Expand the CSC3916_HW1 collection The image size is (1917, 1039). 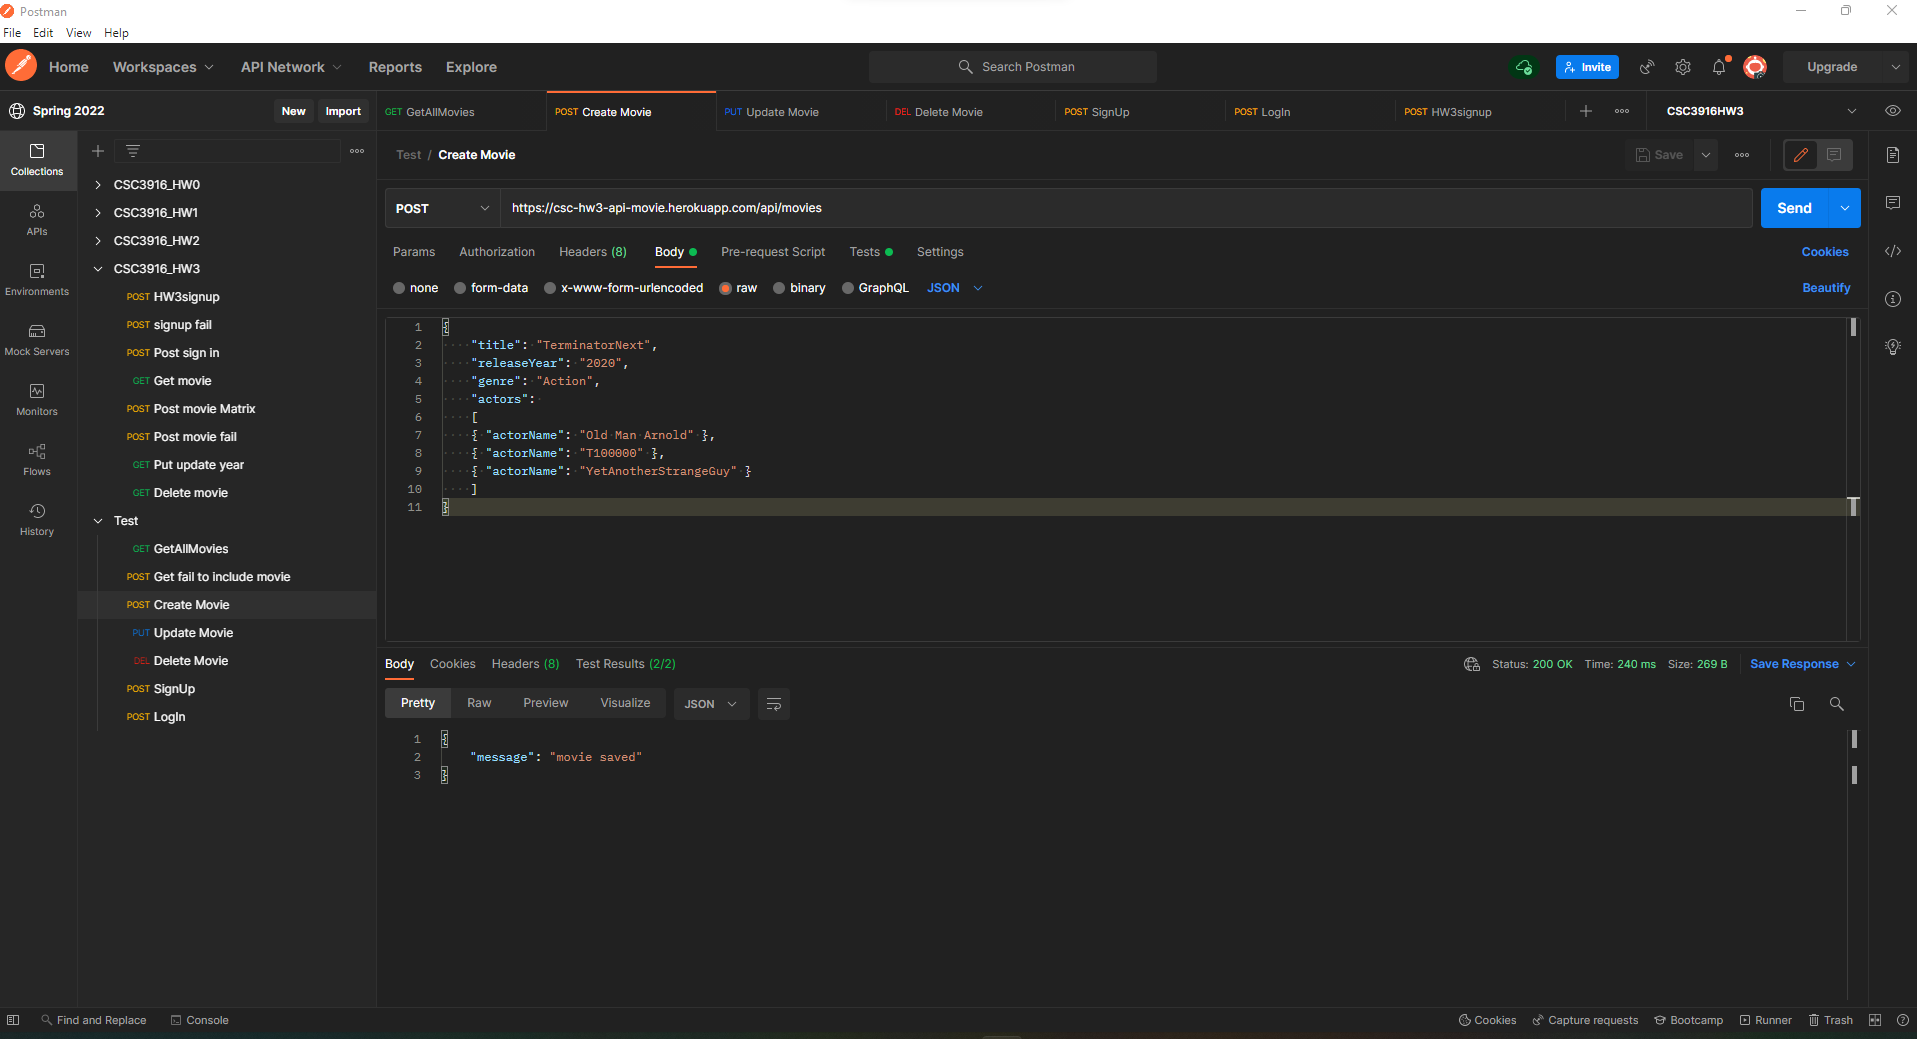point(98,213)
